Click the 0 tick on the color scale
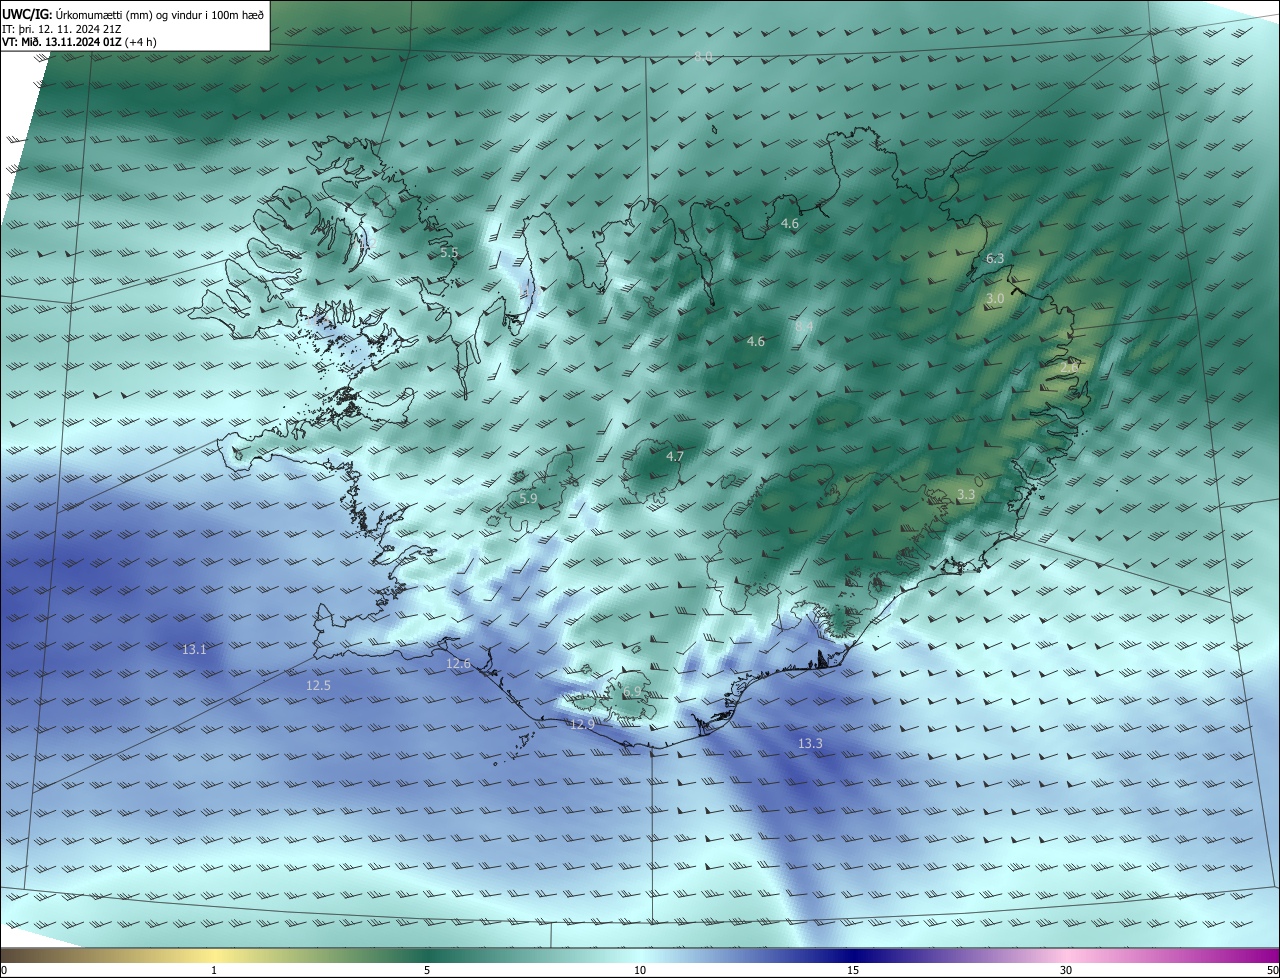This screenshot has width=1280, height=978. tap(4, 970)
